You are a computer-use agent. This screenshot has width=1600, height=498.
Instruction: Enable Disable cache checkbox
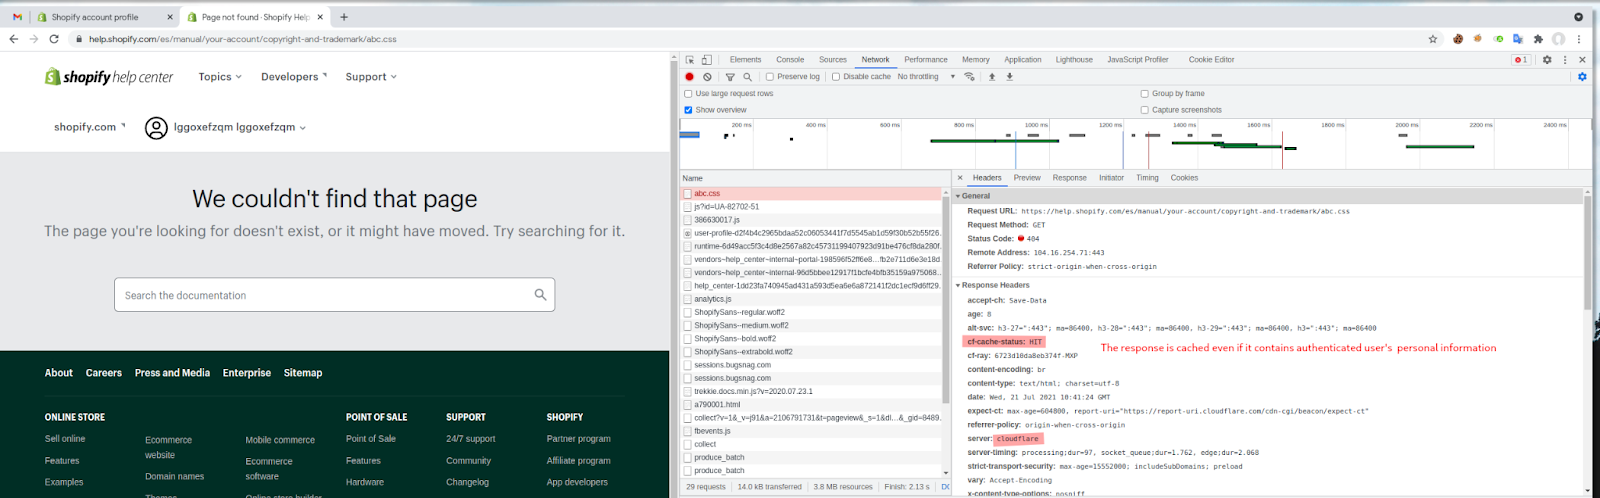coord(836,77)
